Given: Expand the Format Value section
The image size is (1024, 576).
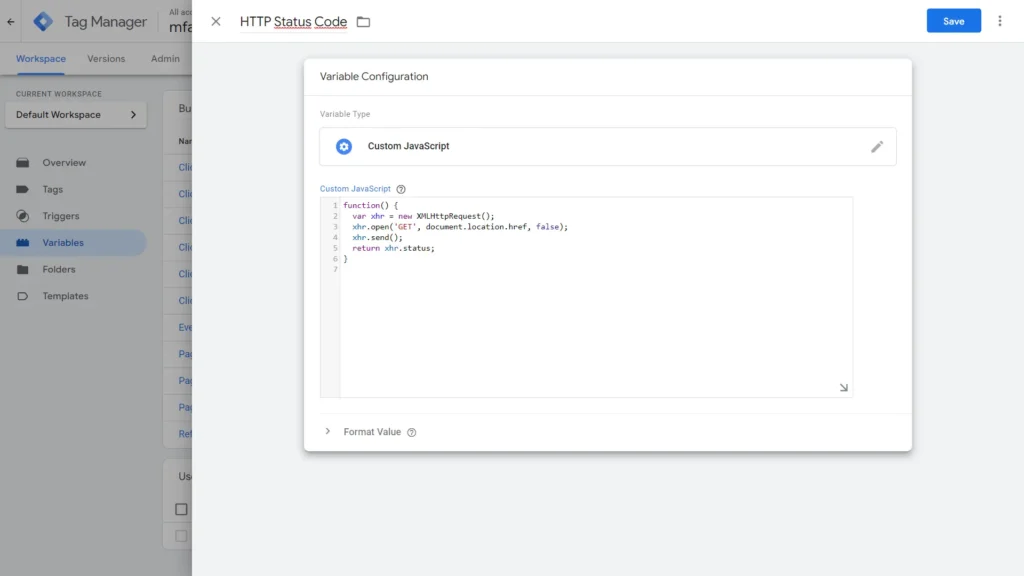Looking at the screenshot, I should tap(328, 431).
